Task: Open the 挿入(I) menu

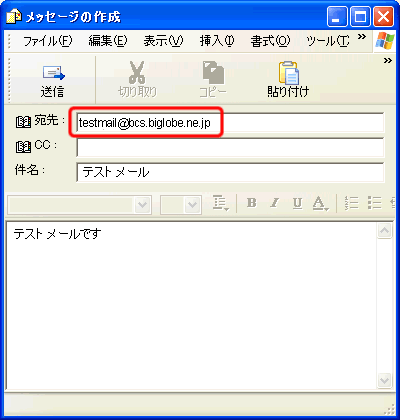Action: pyautogui.click(x=217, y=41)
